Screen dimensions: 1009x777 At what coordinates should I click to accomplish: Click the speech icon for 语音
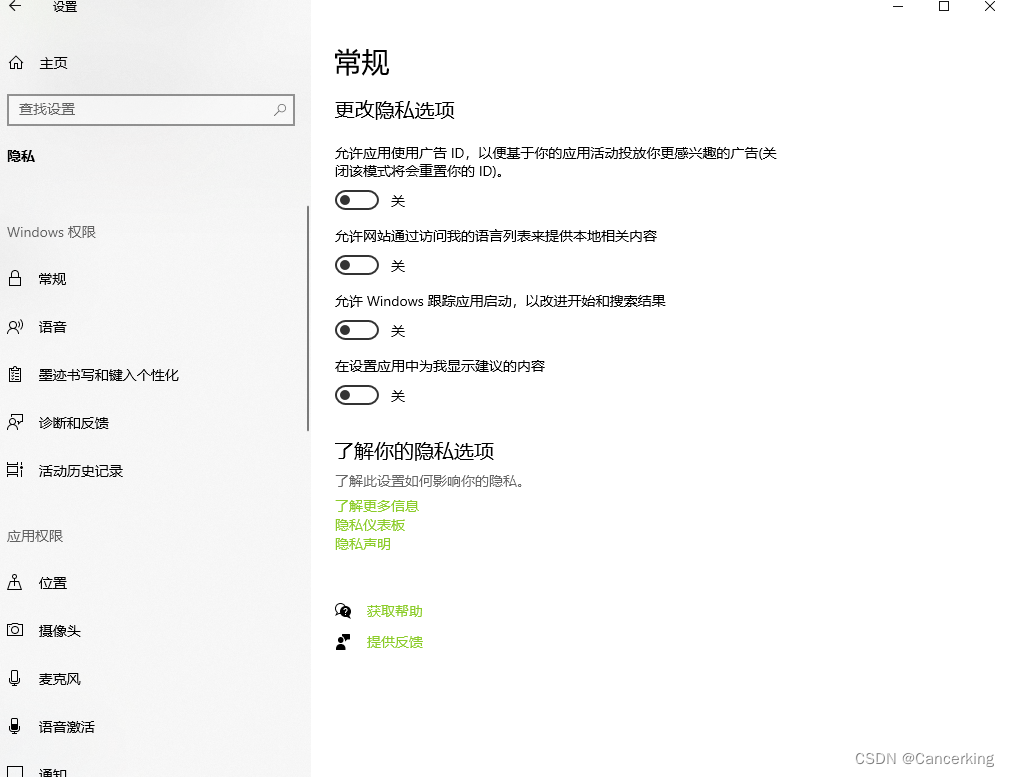click(x=15, y=327)
